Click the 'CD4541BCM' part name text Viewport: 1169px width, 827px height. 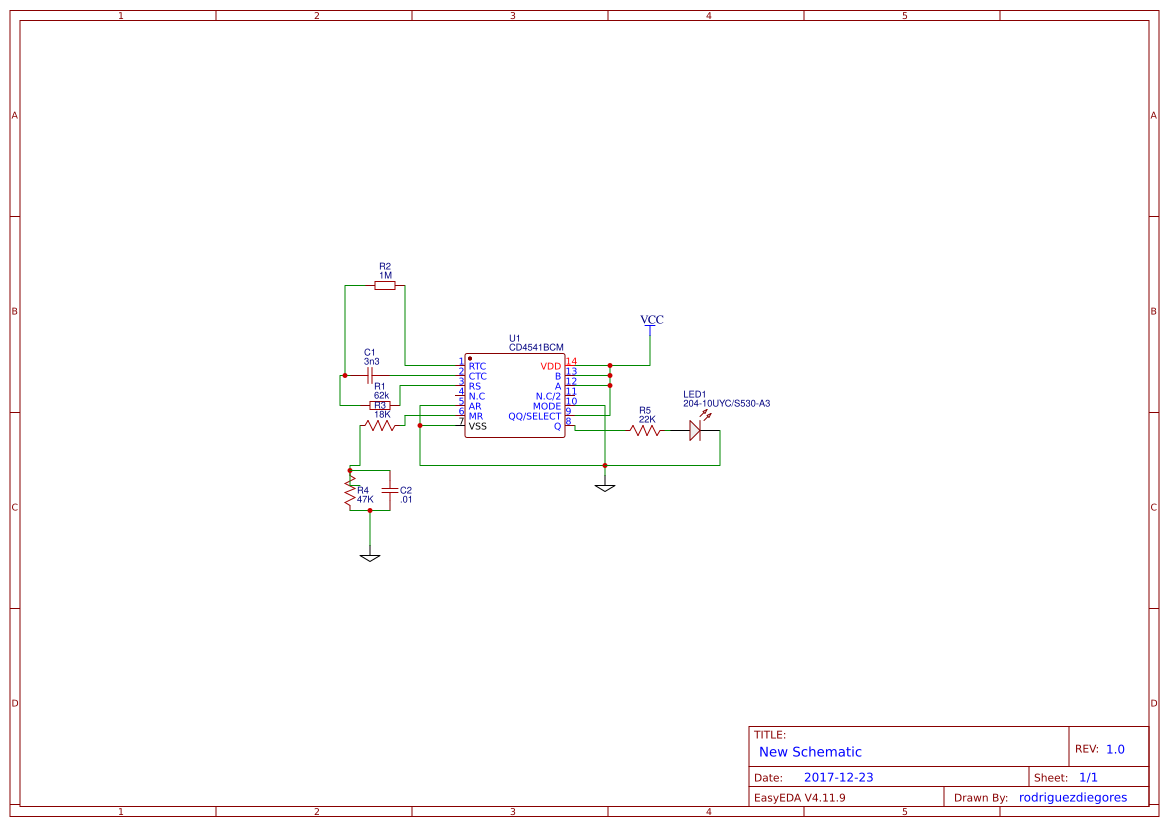tap(536, 348)
